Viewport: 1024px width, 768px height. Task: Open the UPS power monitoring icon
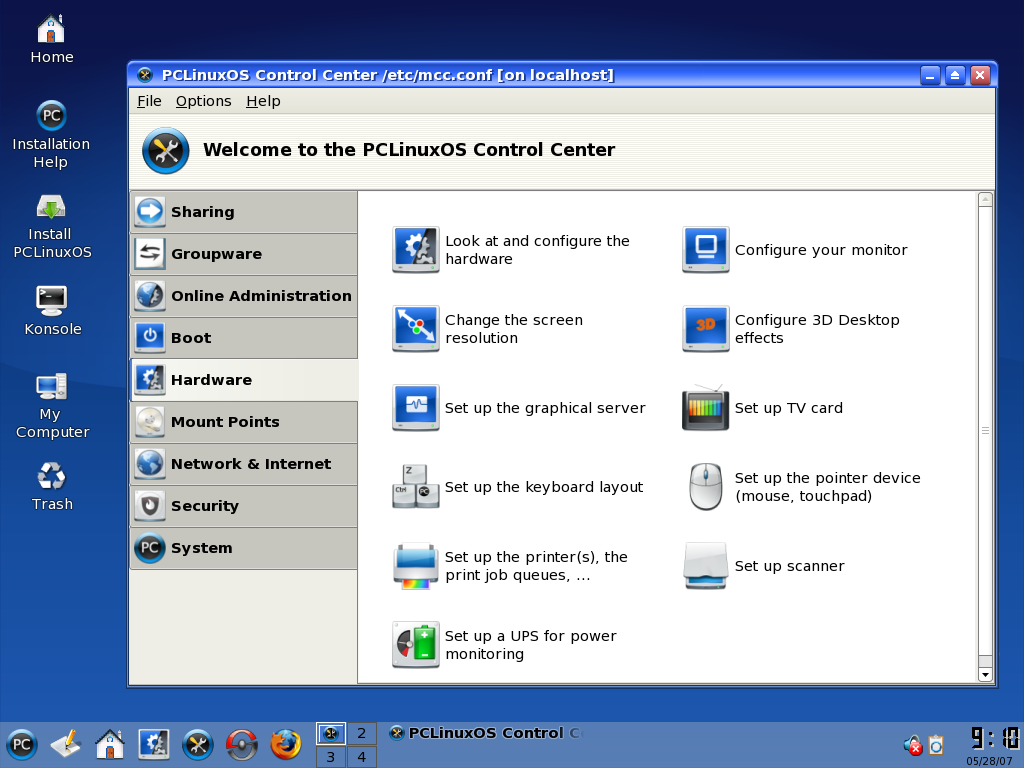click(x=415, y=645)
